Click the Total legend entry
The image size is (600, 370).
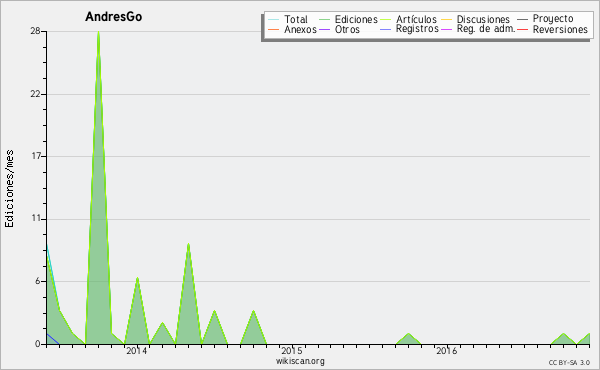[288, 19]
